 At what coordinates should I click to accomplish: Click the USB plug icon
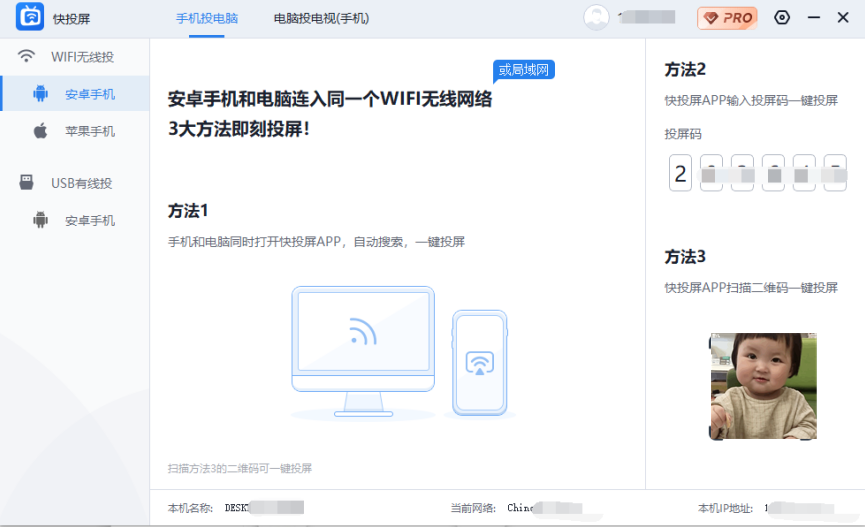26,182
